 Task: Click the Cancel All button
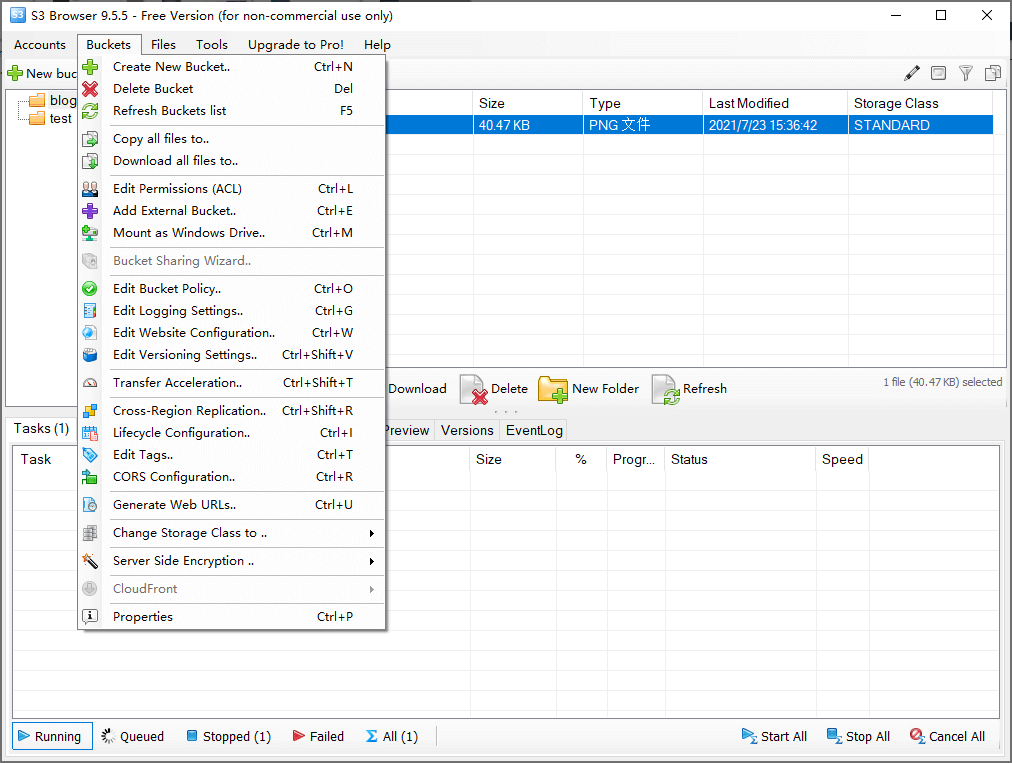pyautogui.click(x=947, y=737)
